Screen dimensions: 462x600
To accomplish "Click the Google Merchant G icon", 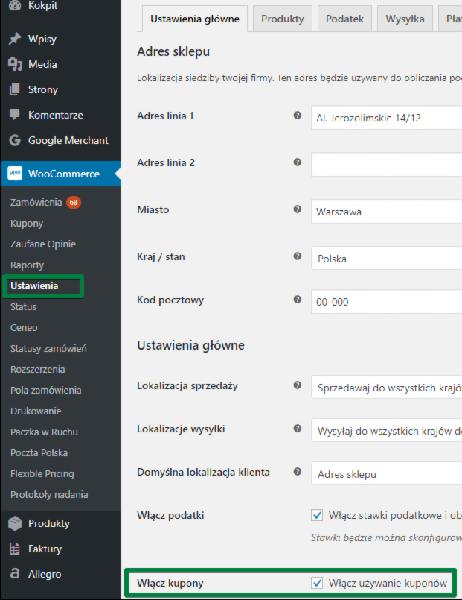I will coord(15,140).
